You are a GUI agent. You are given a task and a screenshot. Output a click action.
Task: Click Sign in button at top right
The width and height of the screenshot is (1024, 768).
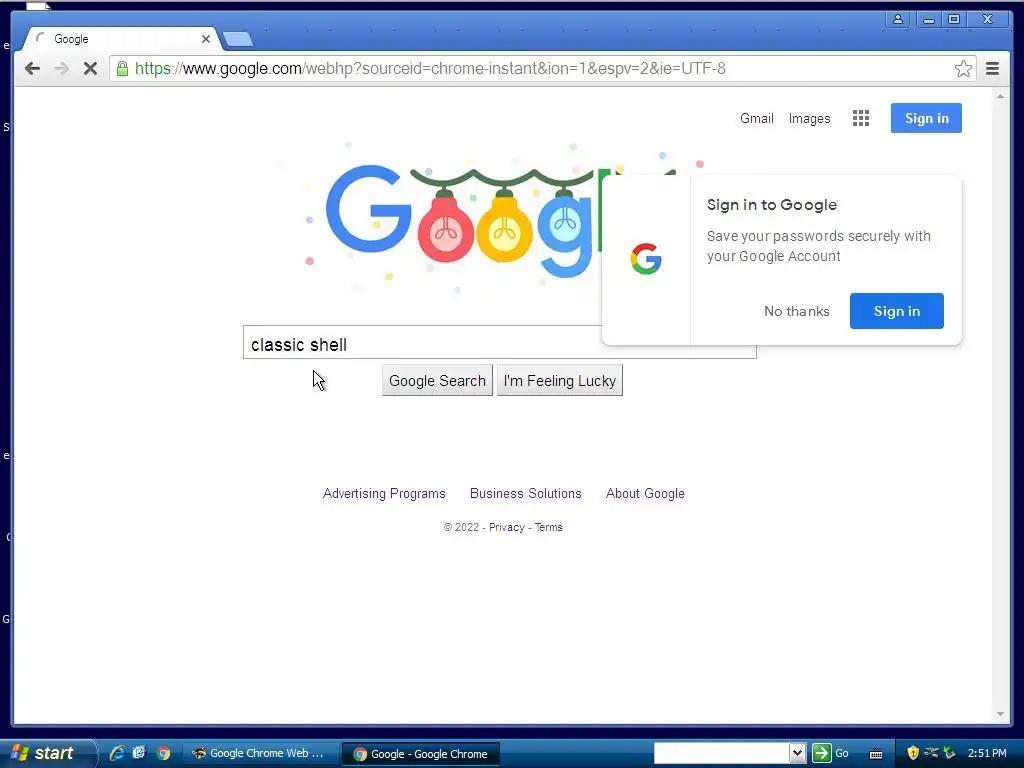point(926,118)
